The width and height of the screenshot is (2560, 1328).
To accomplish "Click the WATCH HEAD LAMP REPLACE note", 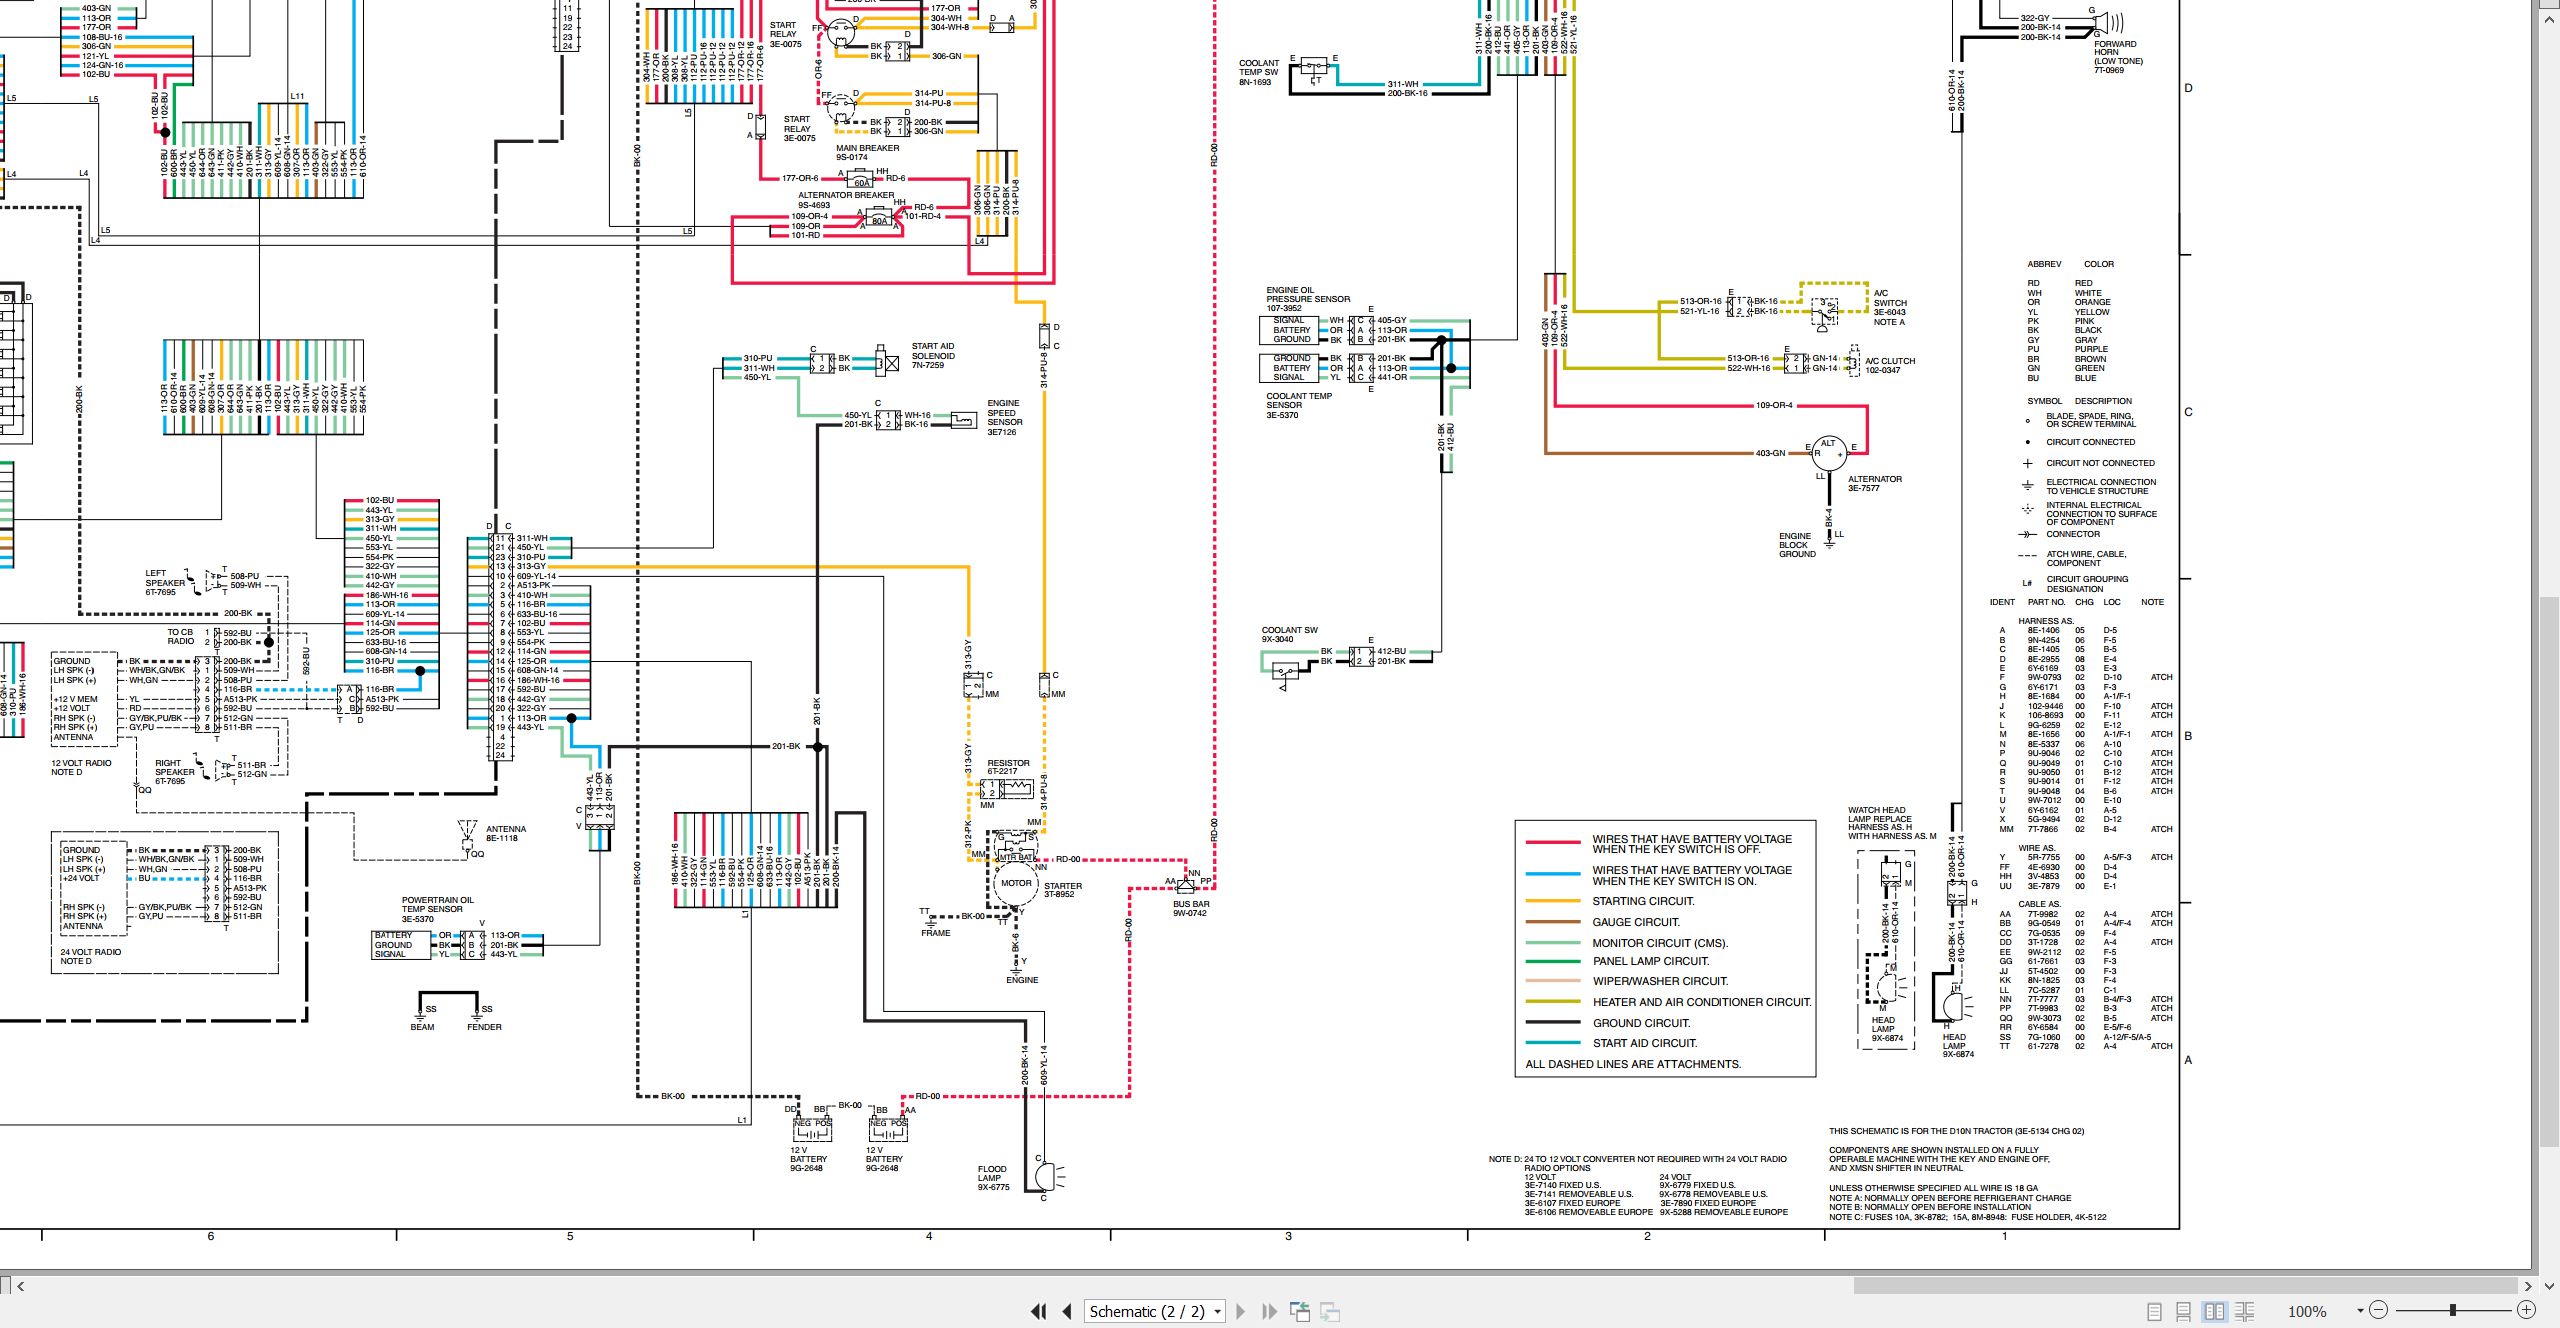I will 1892,823.
